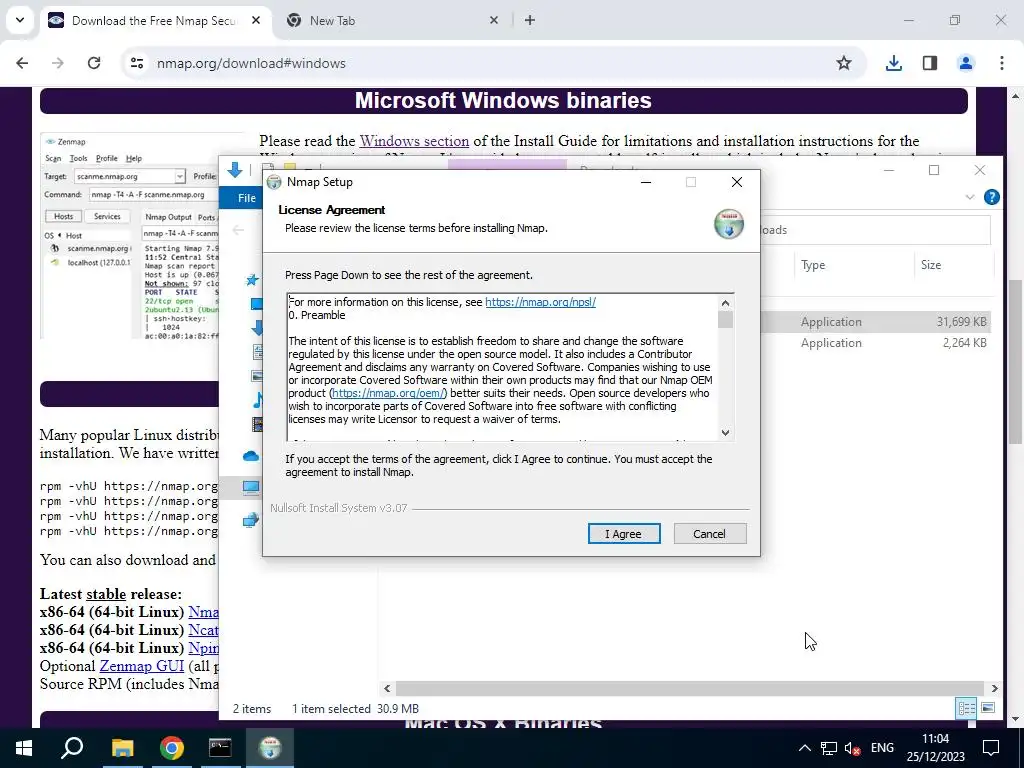Open the Windows section link on page
1024x768 pixels.
pyautogui.click(x=414, y=141)
